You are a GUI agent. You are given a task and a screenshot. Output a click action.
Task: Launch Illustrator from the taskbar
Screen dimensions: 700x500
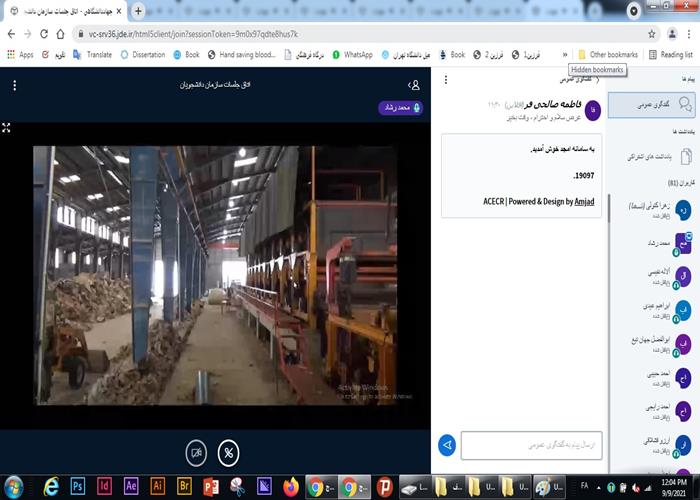(158, 487)
